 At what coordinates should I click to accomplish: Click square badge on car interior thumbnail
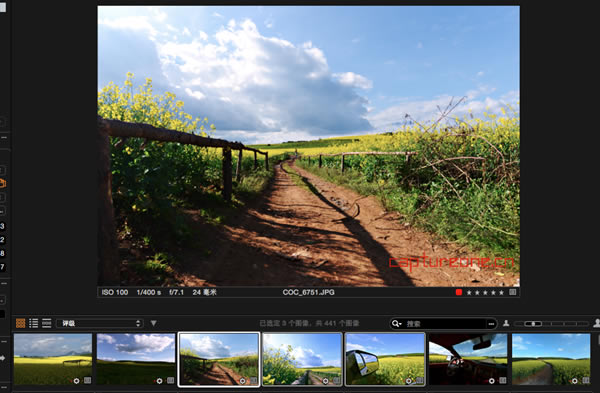click(x=503, y=380)
